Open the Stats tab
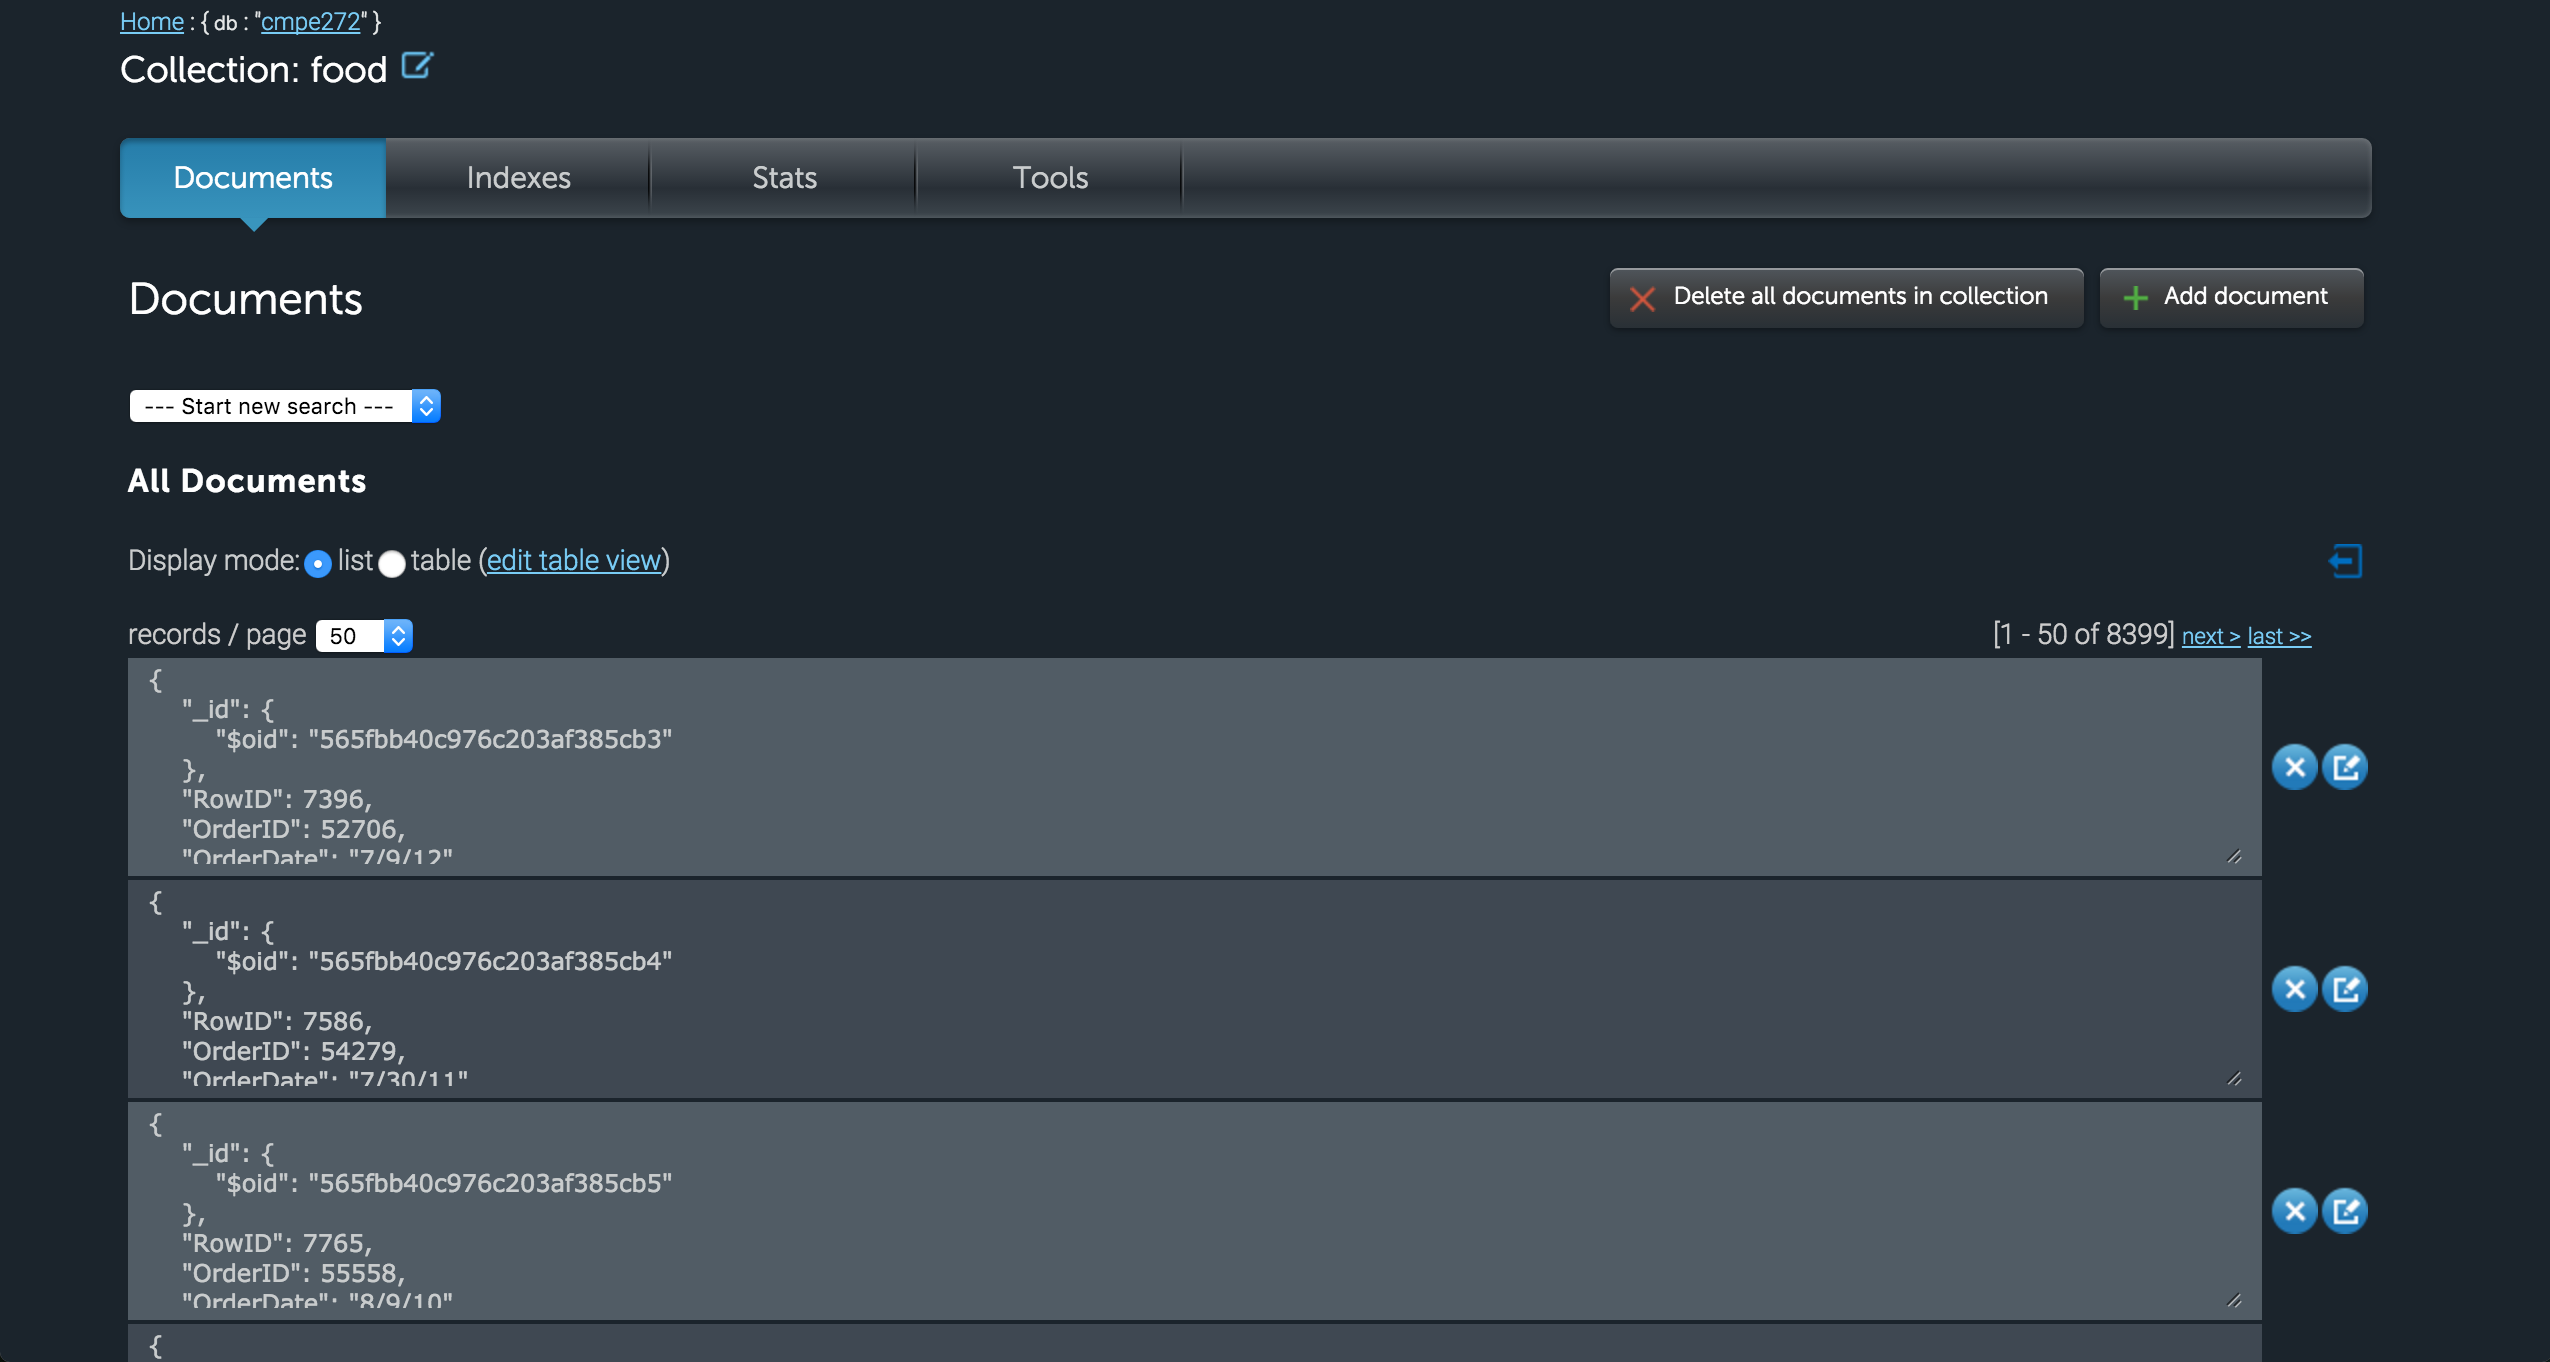2550x1362 pixels. click(x=784, y=178)
